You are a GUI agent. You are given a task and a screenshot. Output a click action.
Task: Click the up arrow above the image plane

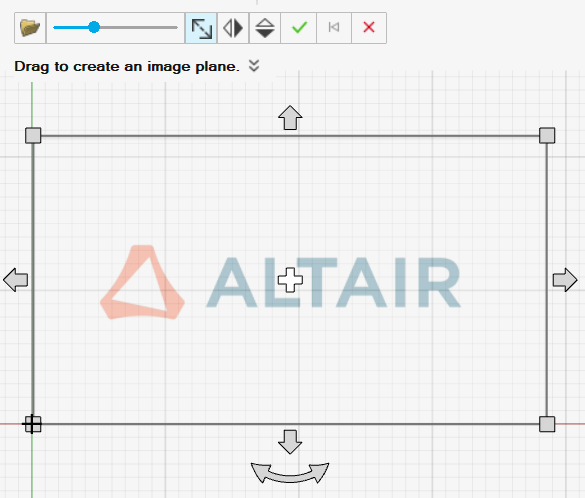tap(290, 118)
